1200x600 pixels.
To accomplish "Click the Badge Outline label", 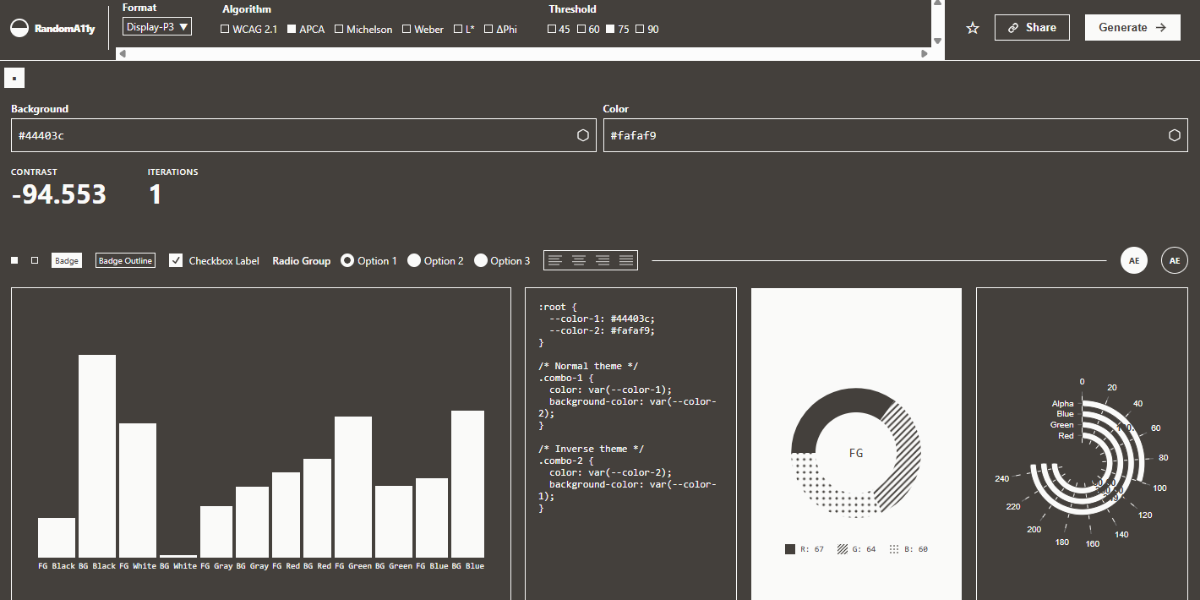I will (125, 261).
